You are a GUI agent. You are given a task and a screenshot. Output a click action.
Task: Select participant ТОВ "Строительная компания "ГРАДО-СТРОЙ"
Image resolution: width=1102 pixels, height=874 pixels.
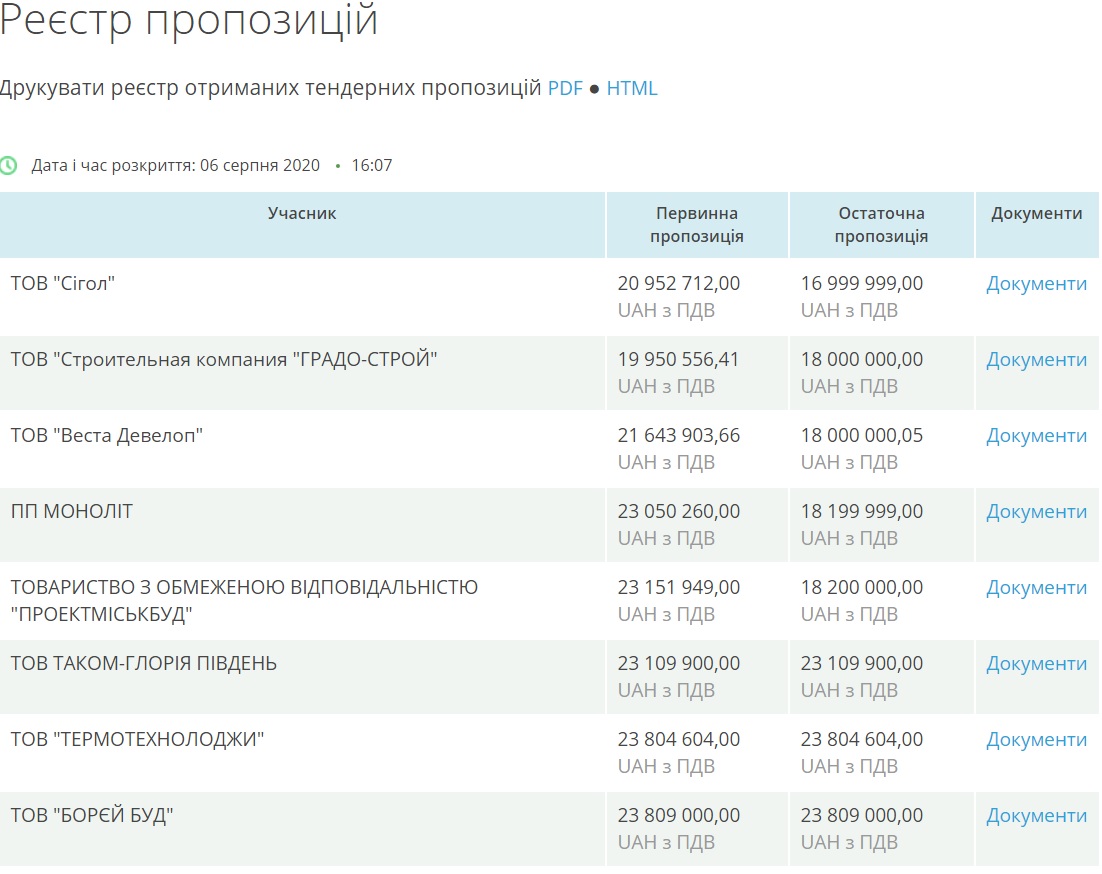tap(223, 360)
